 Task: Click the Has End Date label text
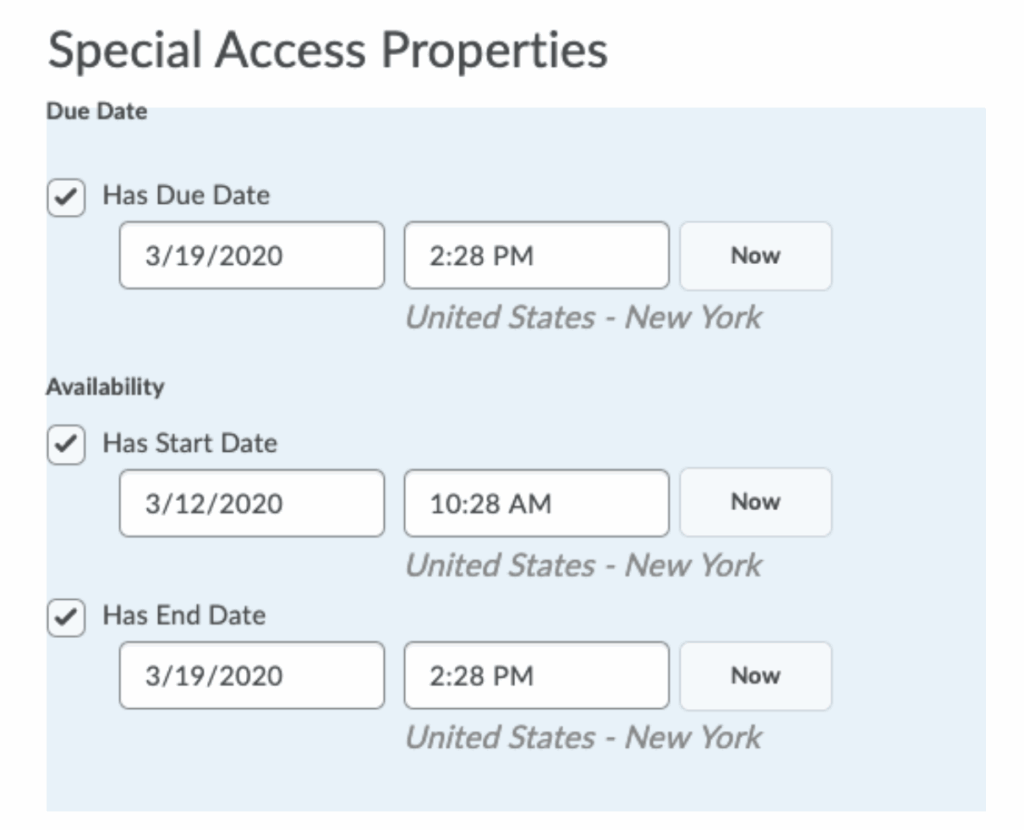pyautogui.click(x=184, y=615)
